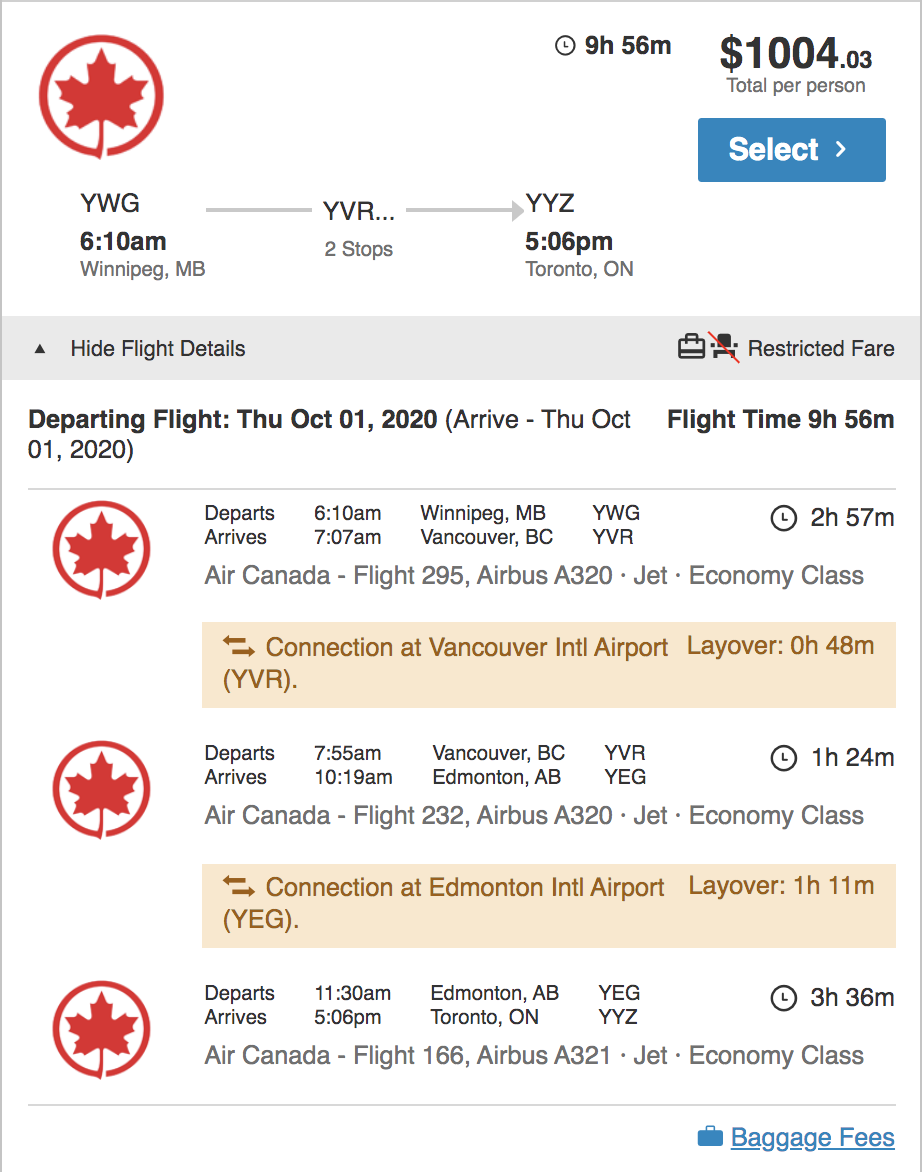The image size is (924, 1172).
Task: Click the Air Canada logo for Flight 166
Action: (101, 1030)
